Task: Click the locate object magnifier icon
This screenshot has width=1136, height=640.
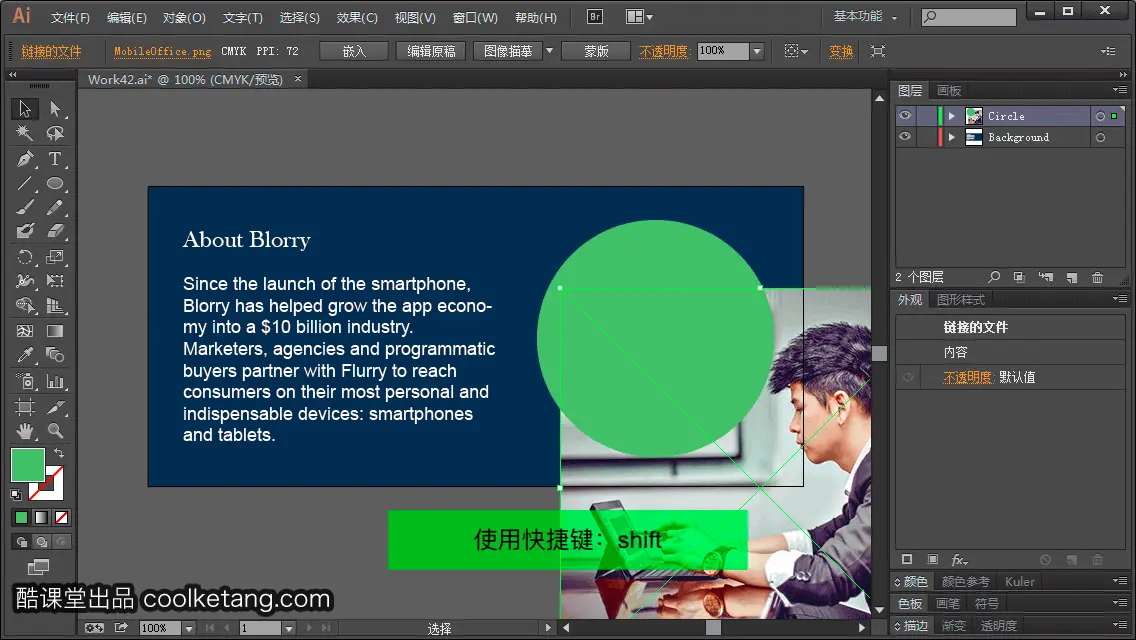Action: click(x=994, y=278)
